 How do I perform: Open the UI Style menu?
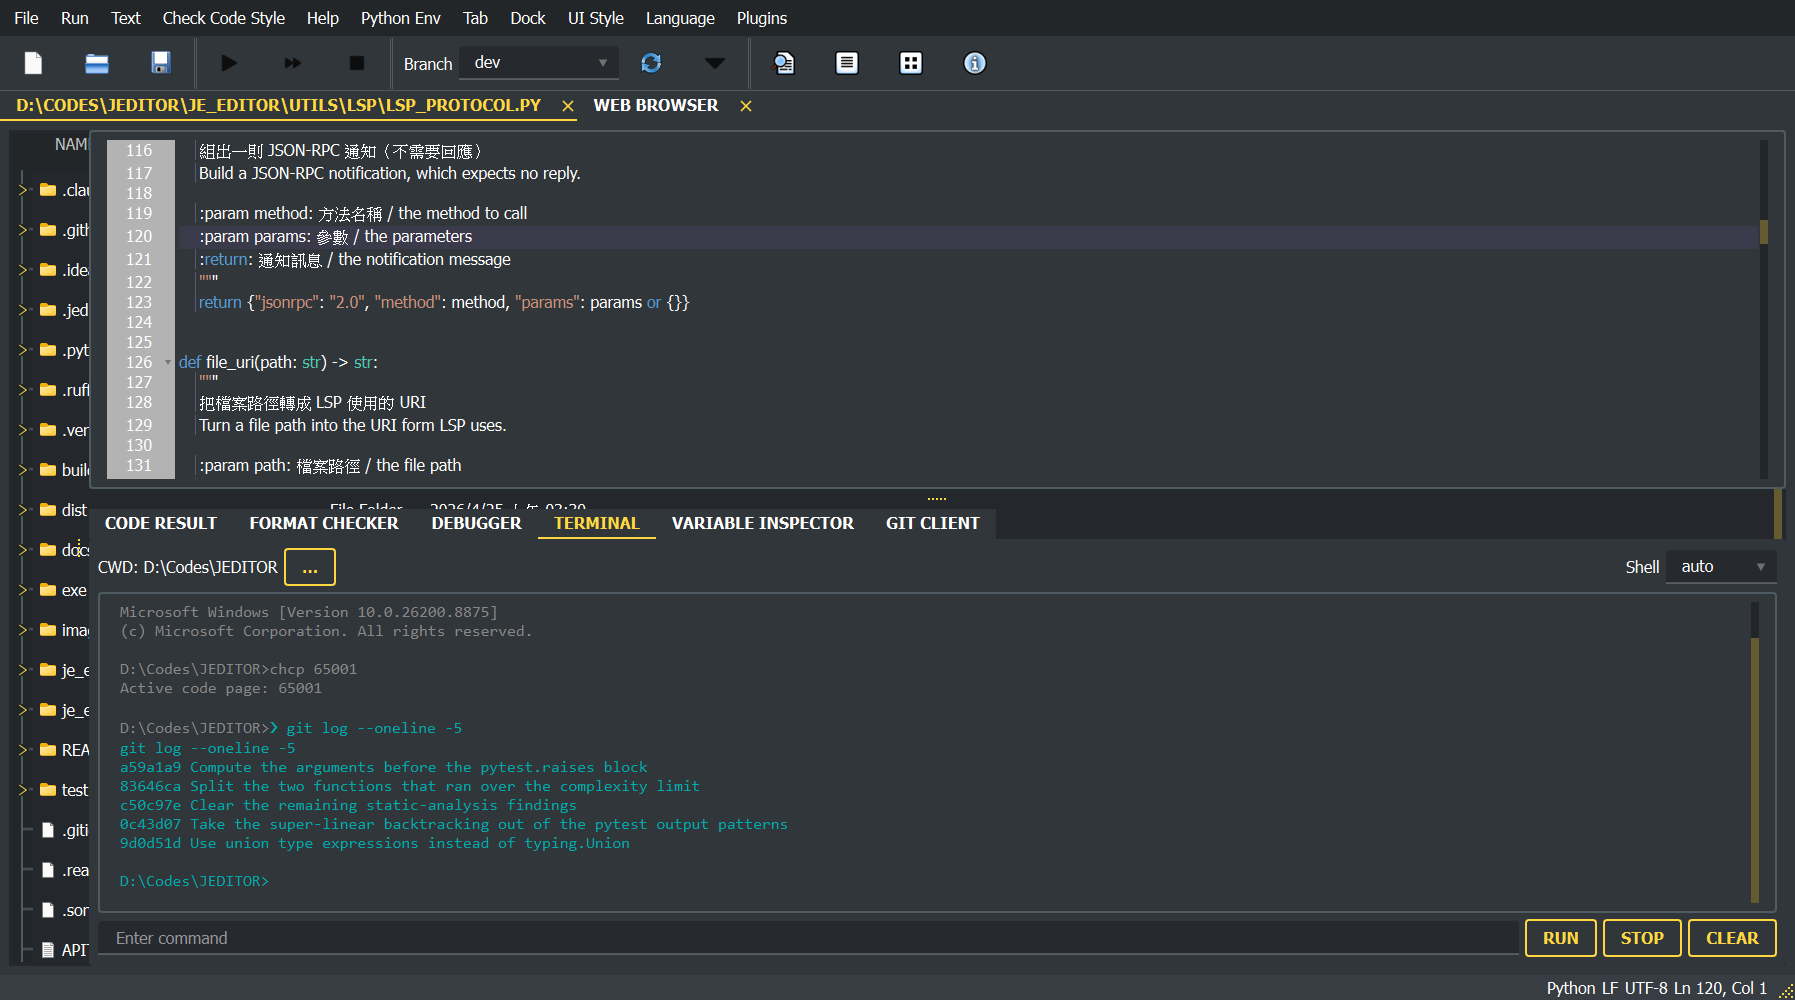[596, 18]
